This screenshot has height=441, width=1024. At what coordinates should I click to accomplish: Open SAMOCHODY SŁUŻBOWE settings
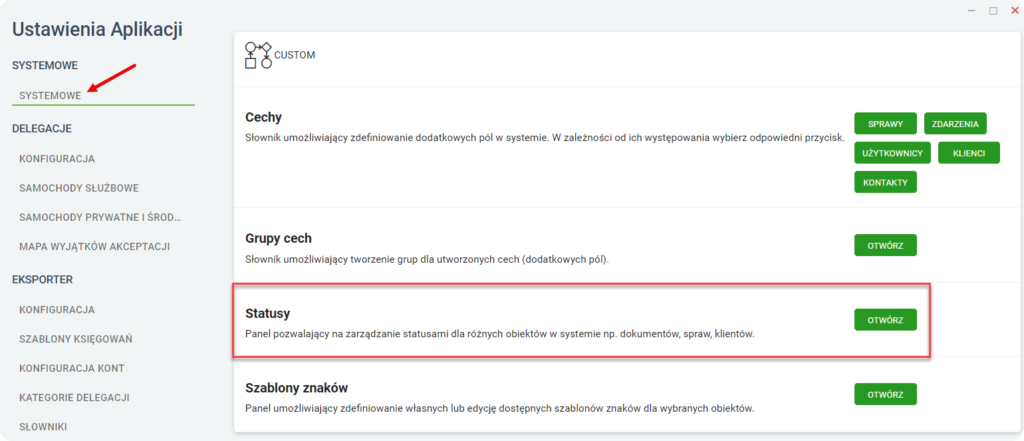click(79, 188)
